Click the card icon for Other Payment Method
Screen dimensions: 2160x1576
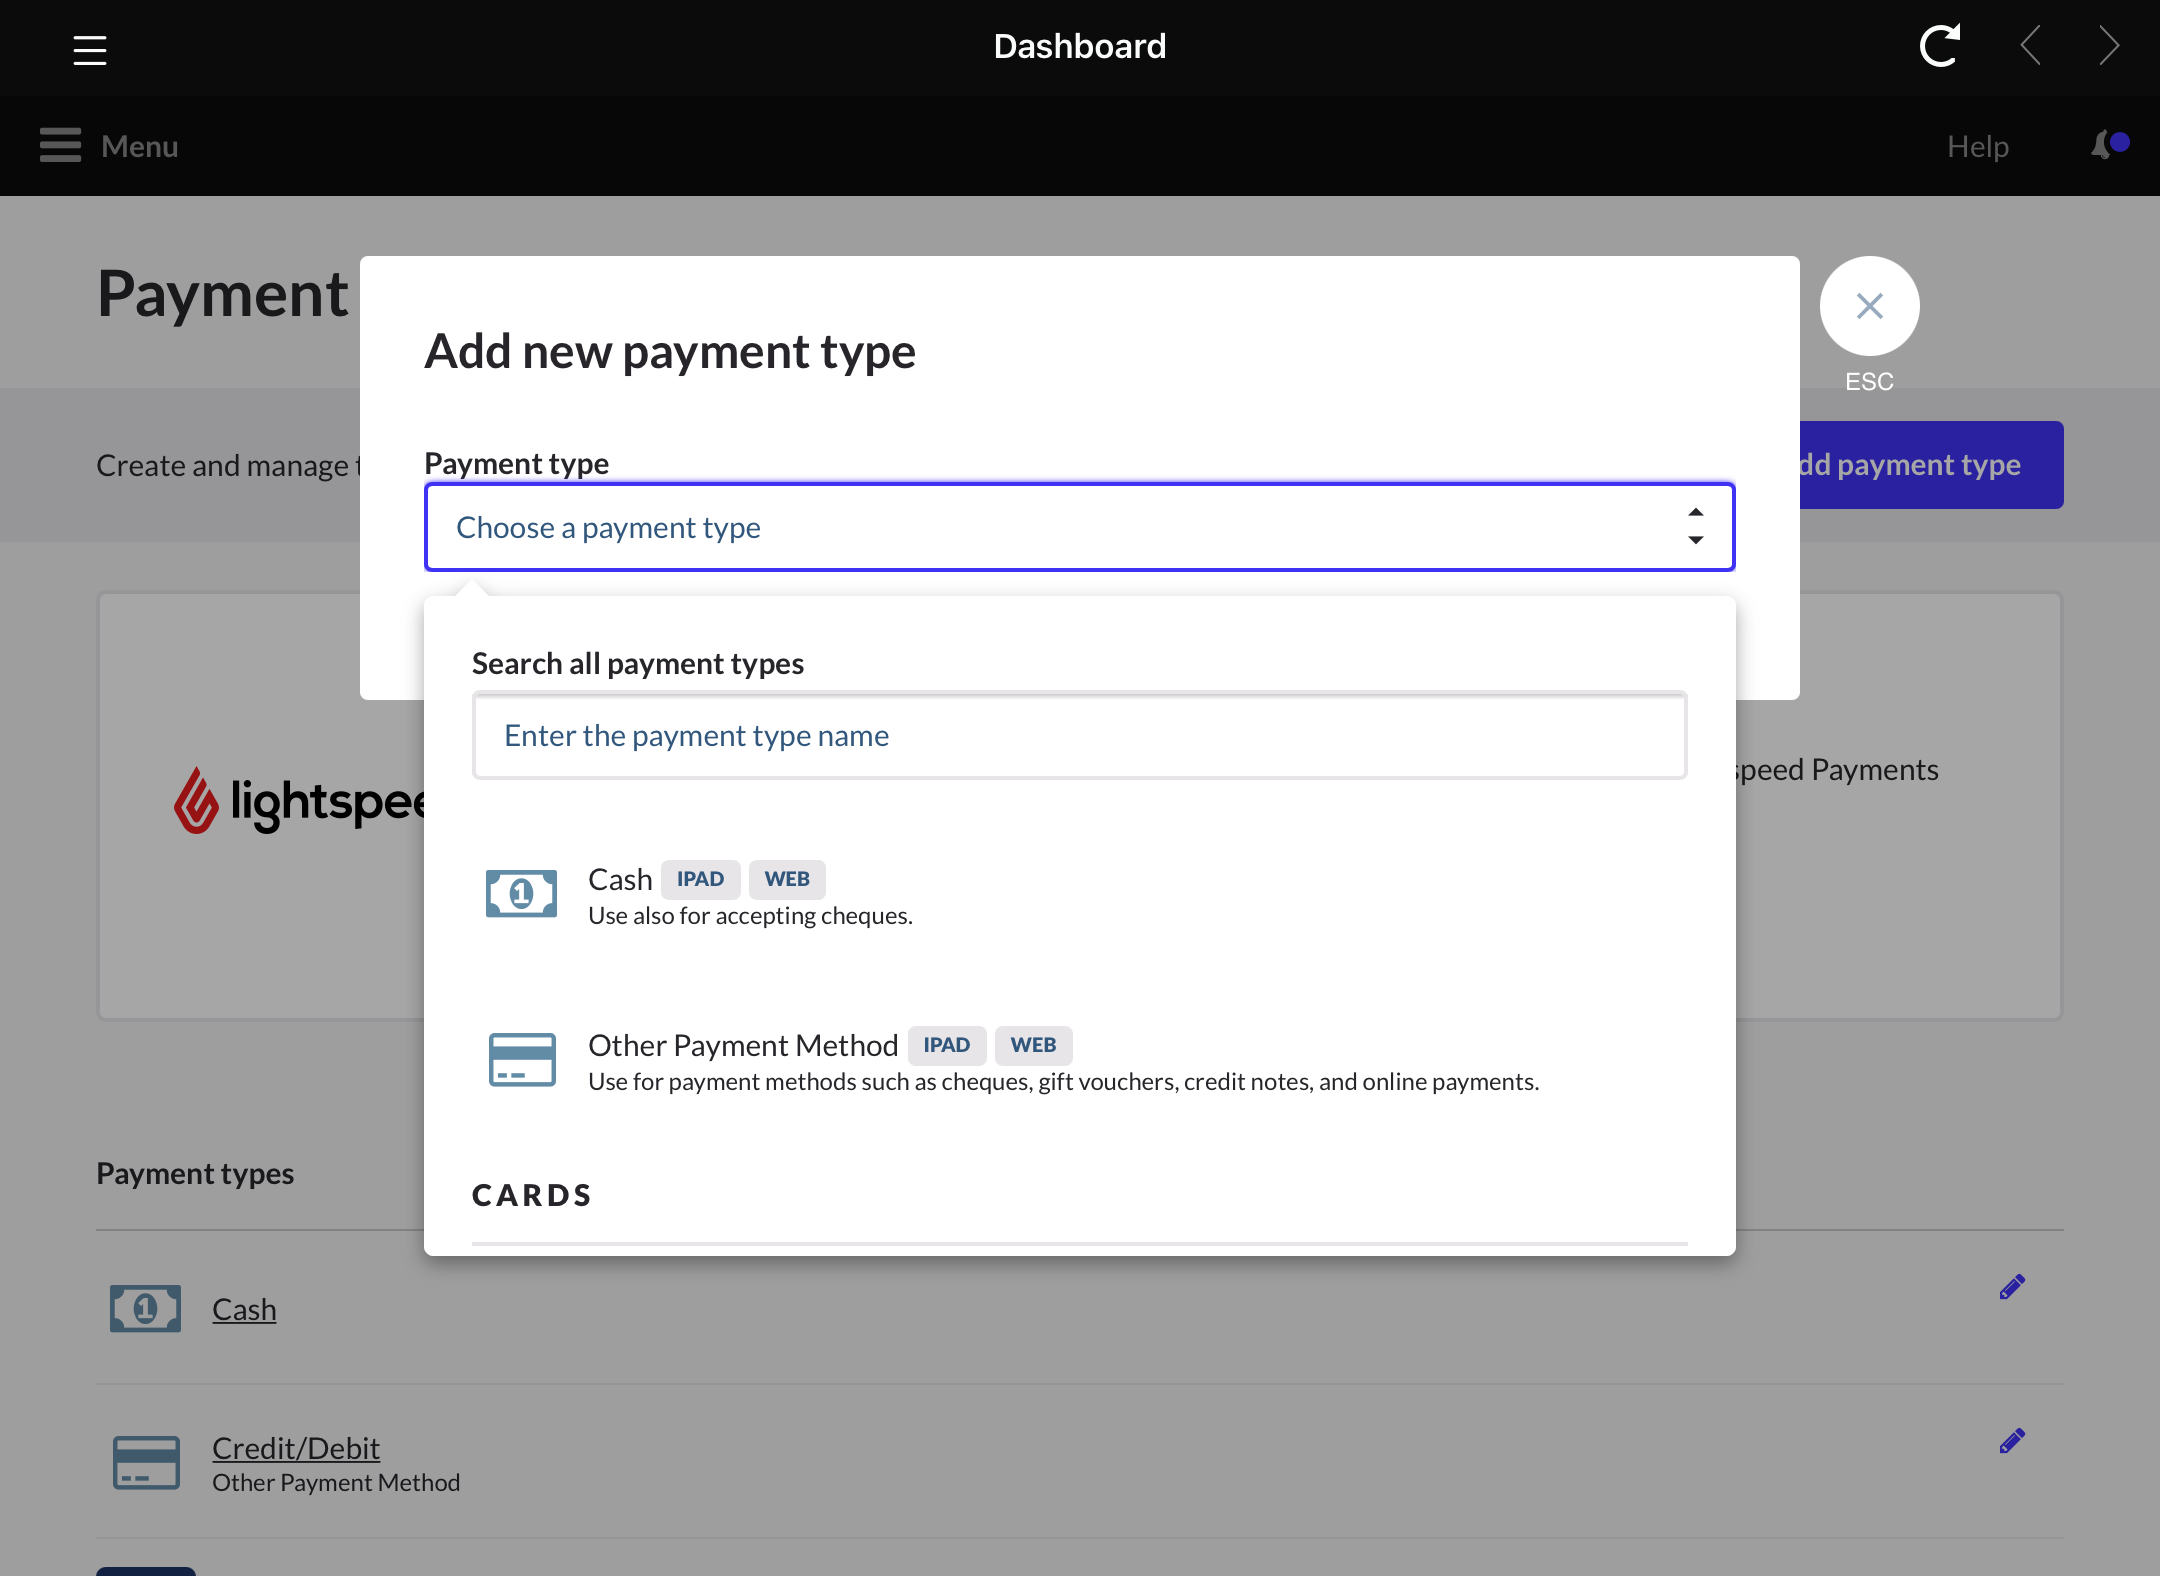522,1060
